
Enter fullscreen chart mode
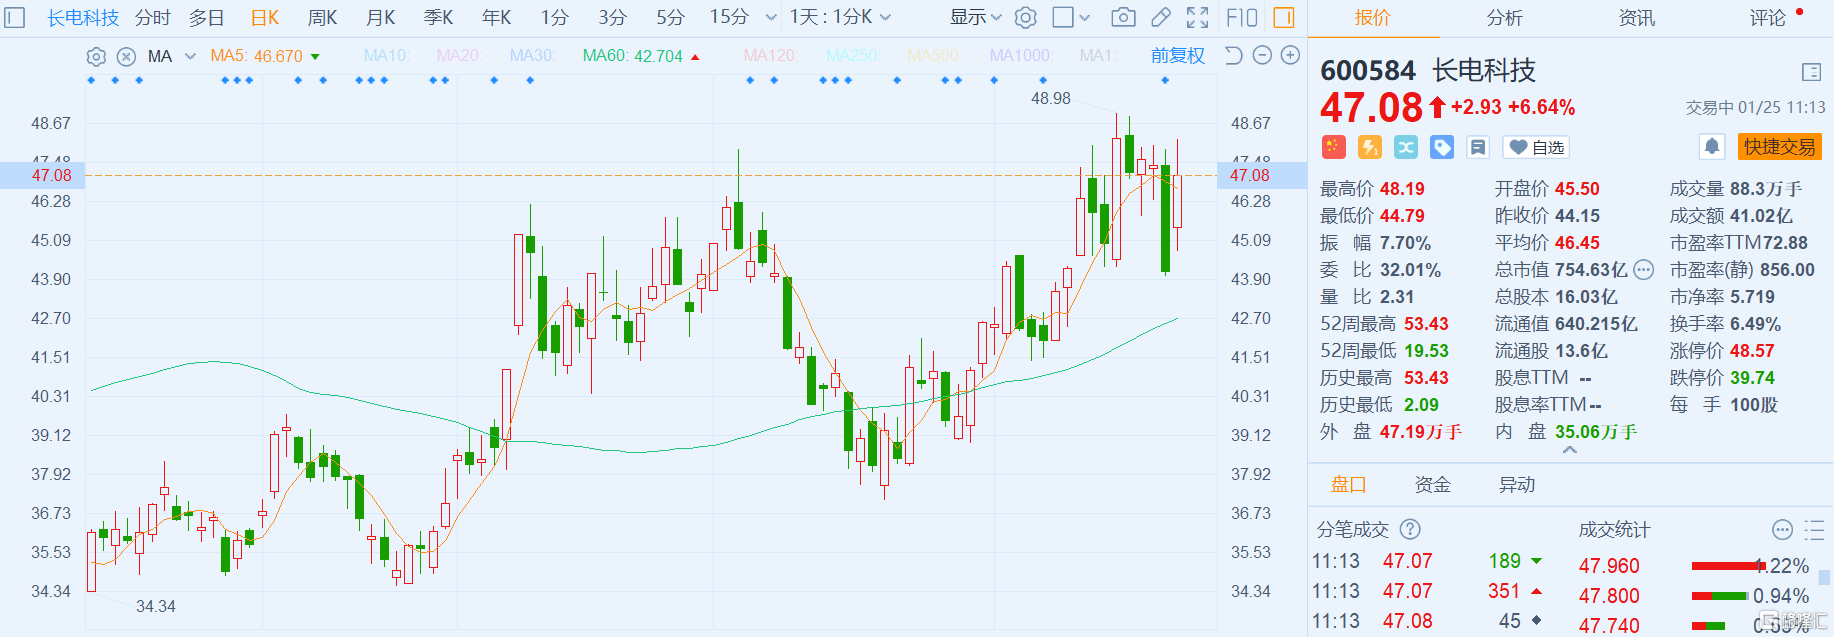[x=1197, y=17]
